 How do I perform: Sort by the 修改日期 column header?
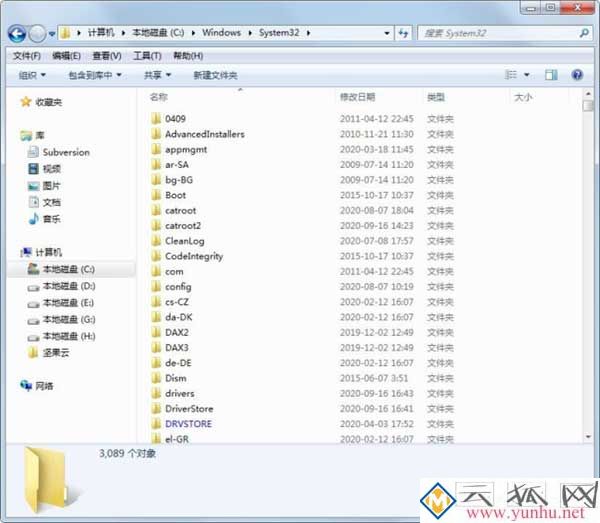[357, 97]
